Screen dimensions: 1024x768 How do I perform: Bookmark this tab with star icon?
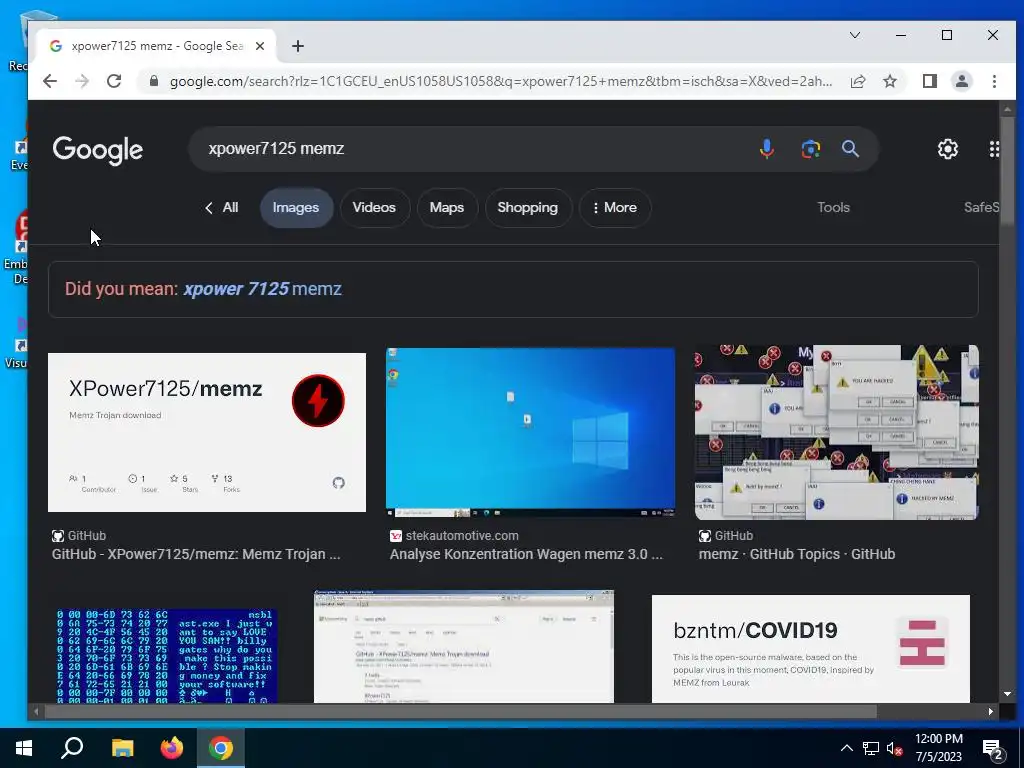coord(889,81)
